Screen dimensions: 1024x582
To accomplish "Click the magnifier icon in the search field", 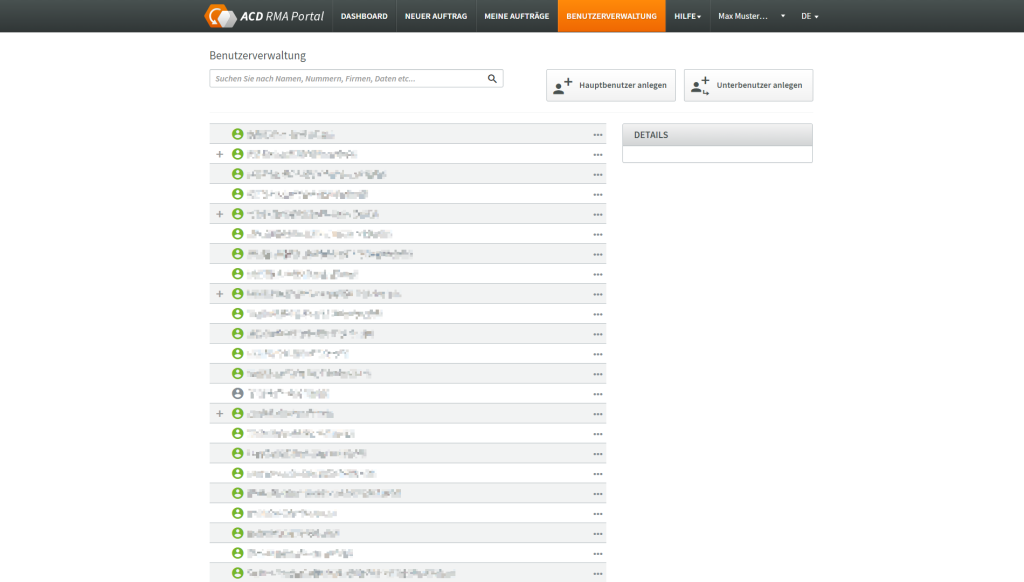I will click(x=492, y=78).
